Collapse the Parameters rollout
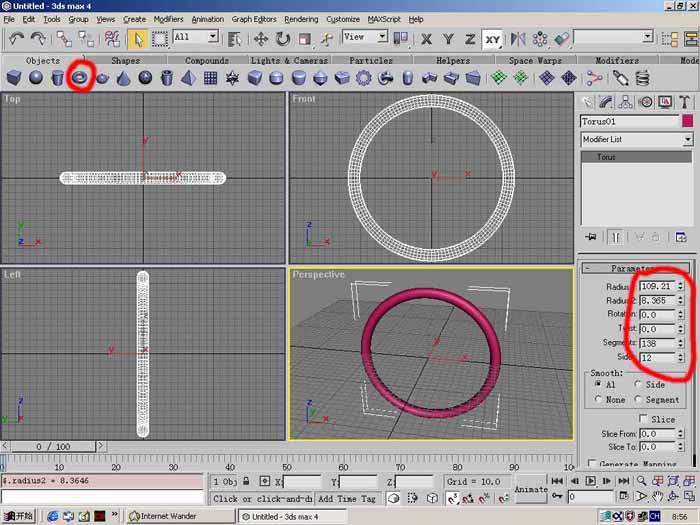 pos(635,268)
